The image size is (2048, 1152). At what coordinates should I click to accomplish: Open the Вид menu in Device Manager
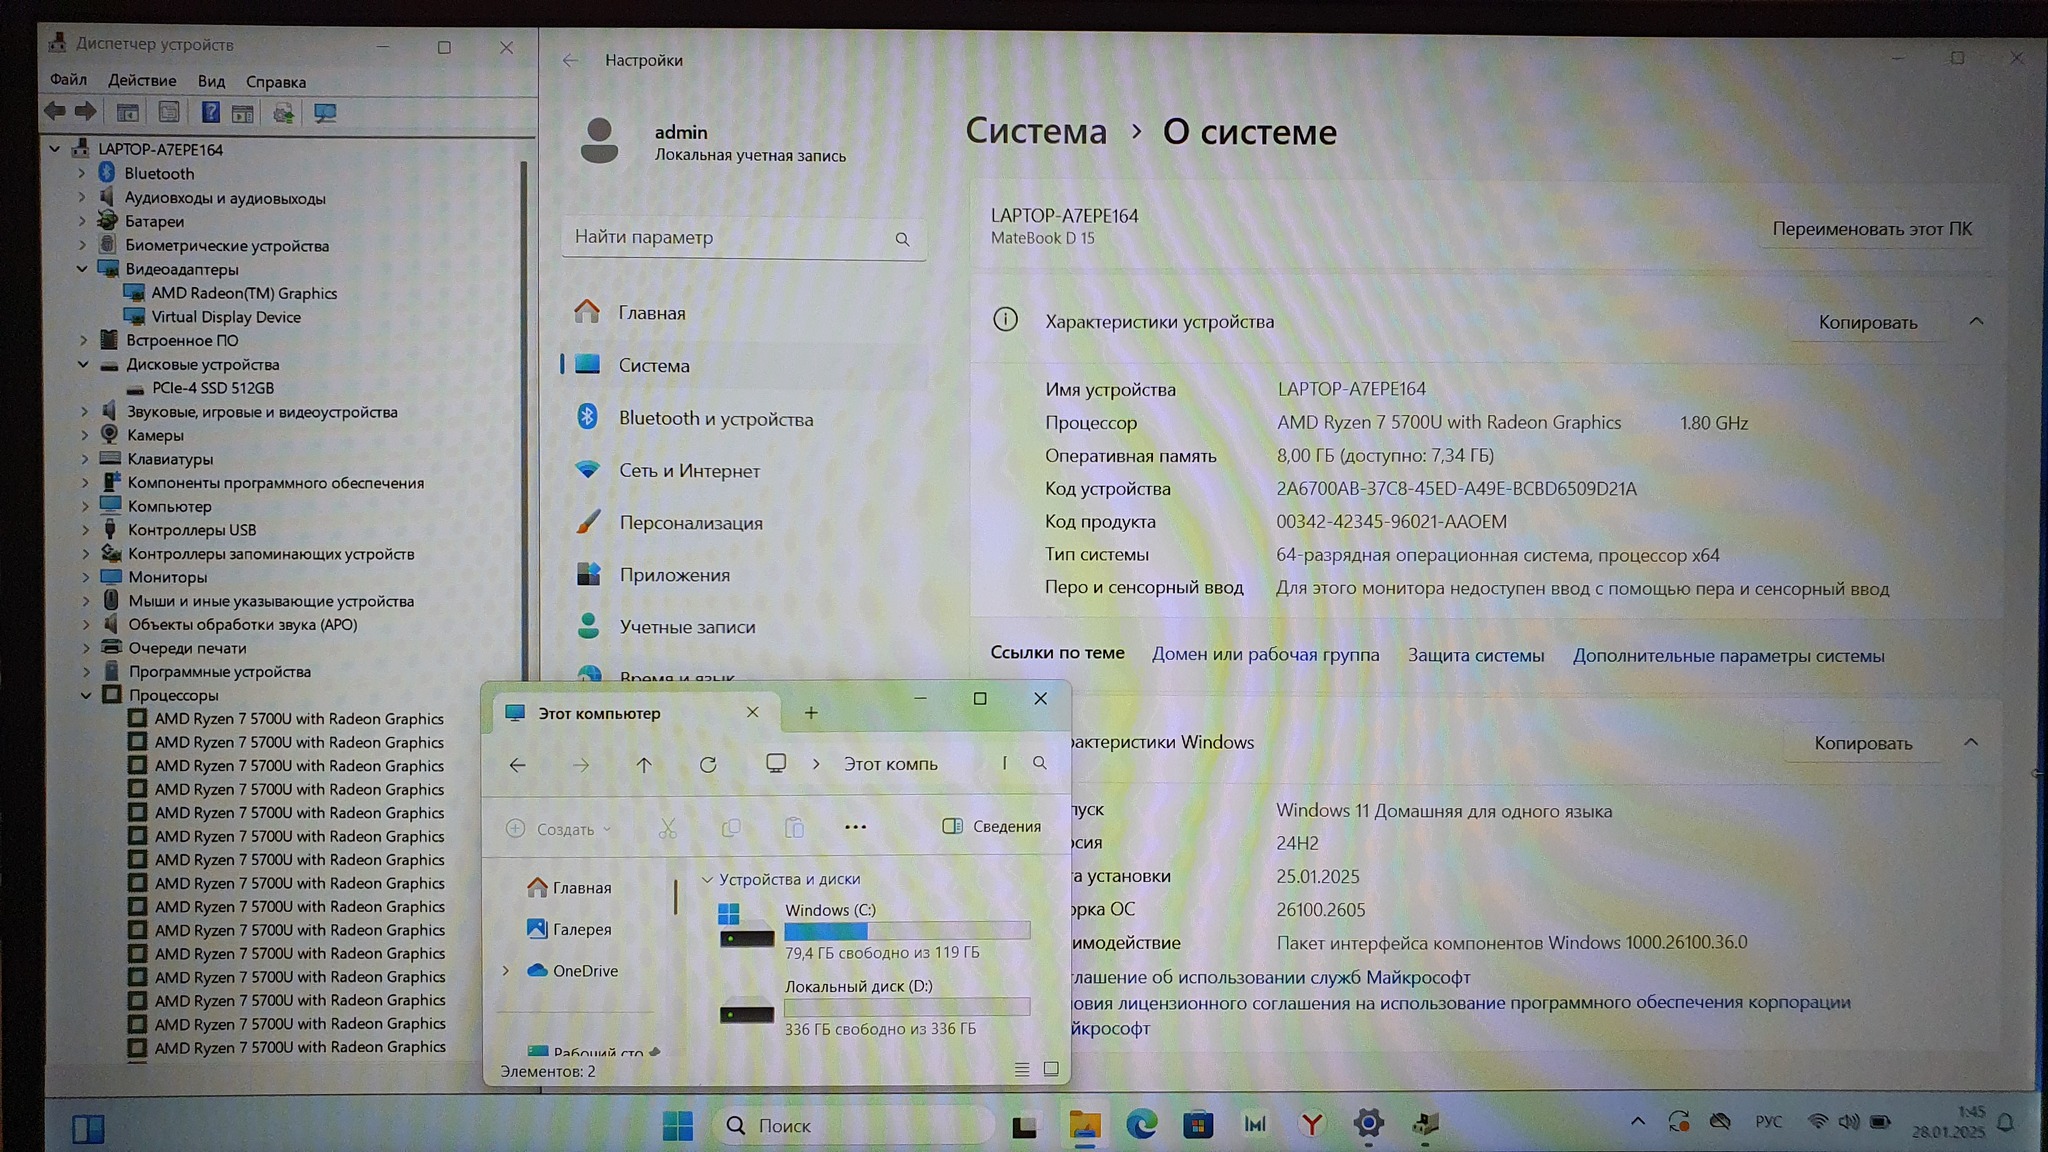pyautogui.click(x=211, y=81)
